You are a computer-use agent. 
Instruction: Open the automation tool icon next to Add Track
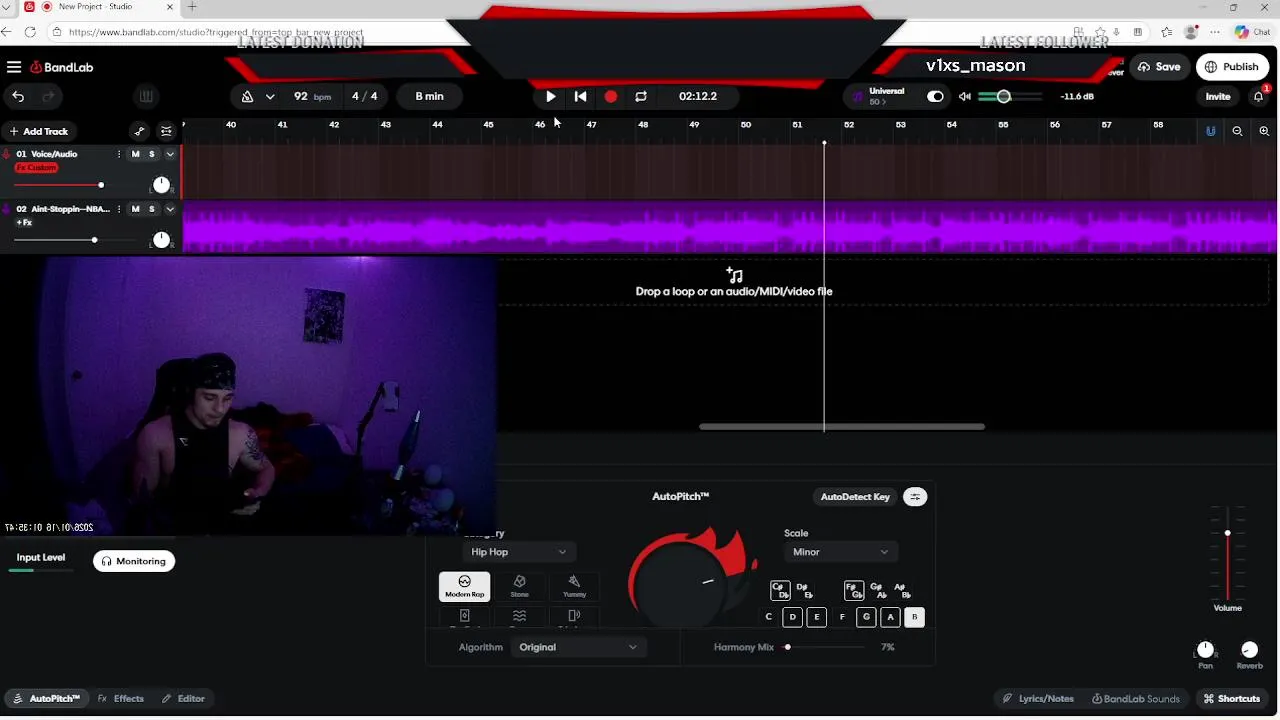point(139,131)
